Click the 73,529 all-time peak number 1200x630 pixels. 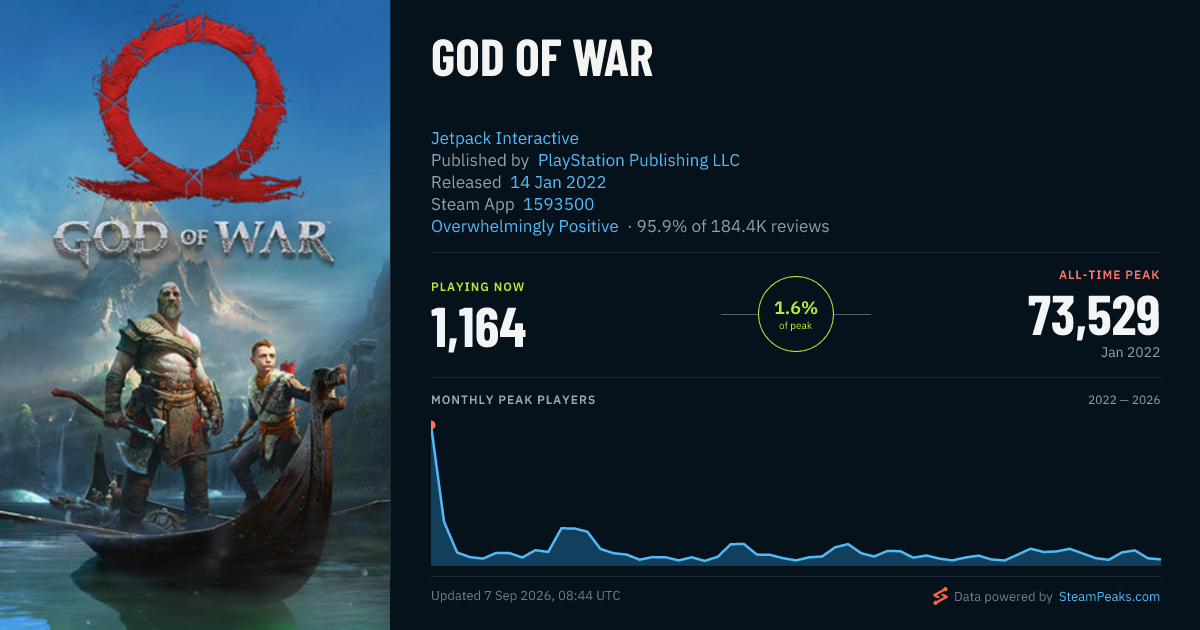pos(1094,316)
